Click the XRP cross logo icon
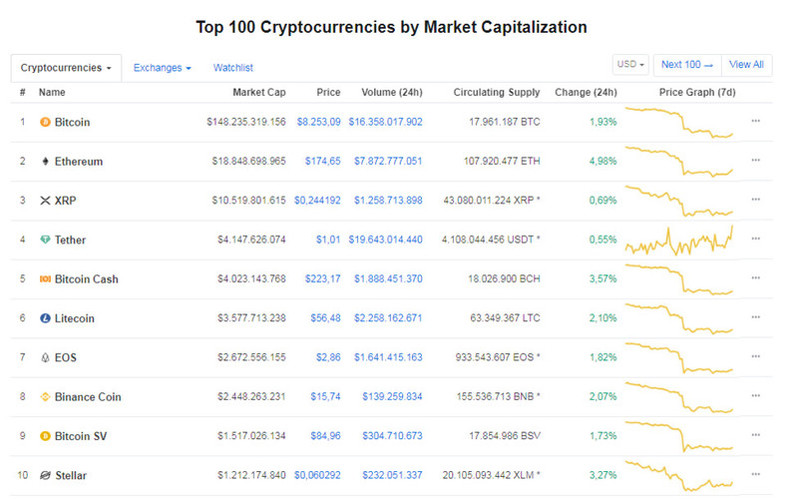Screen dimensions: 798x499 pyautogui.click(x=45, y=201)
